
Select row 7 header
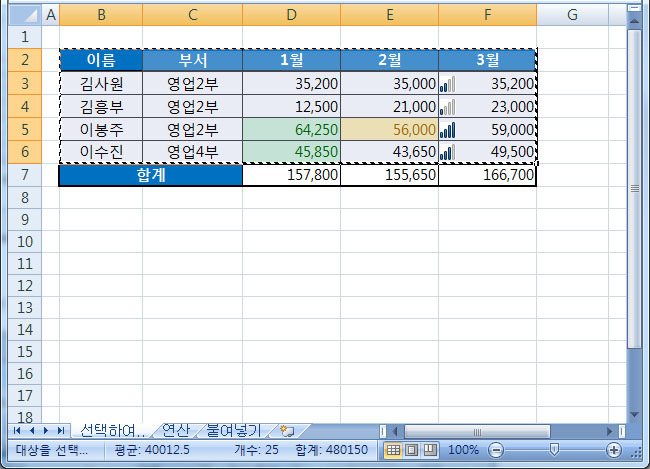click(25, 175)
